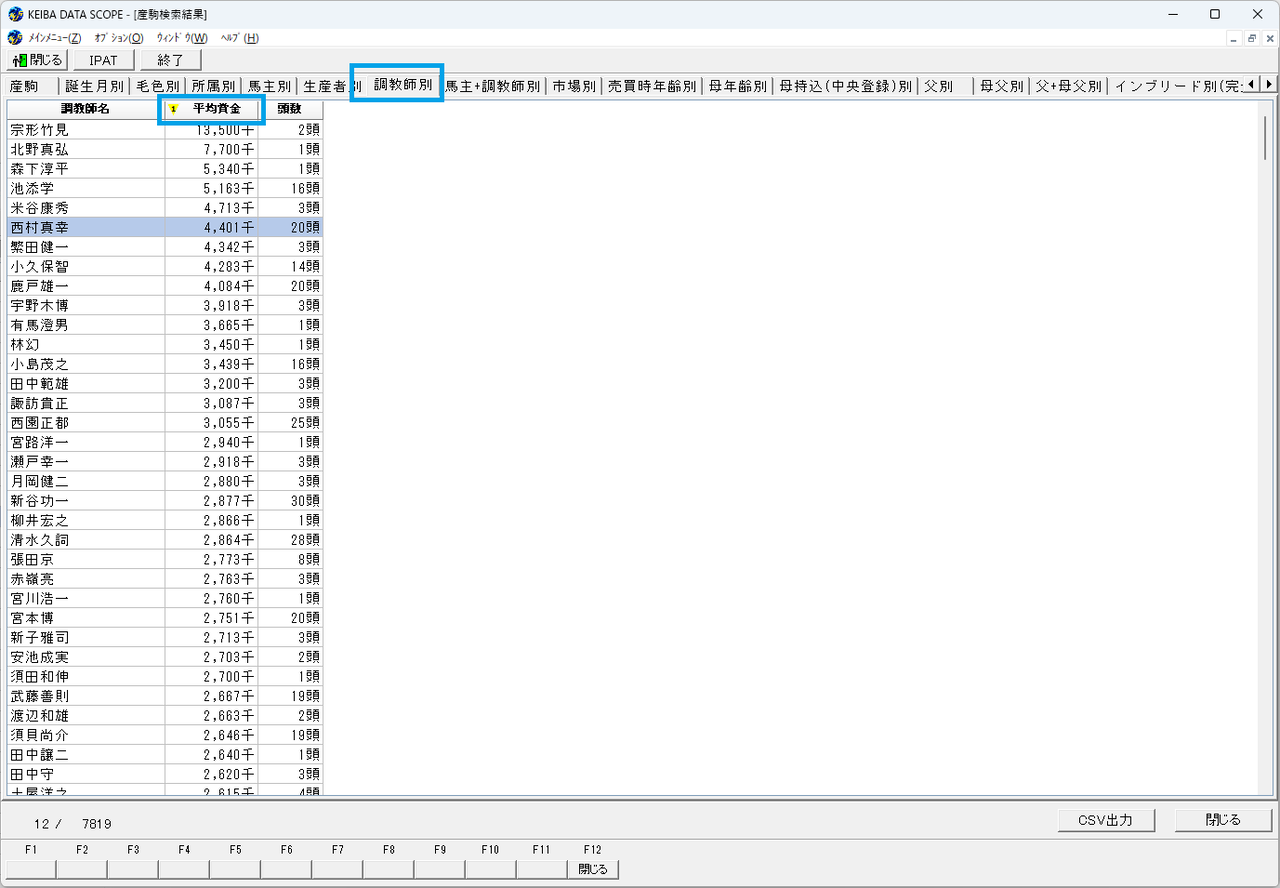The image size is (1280, 888).
Task: Click the toolbar 閉じる button with door icon
Action: click(37, 60)
